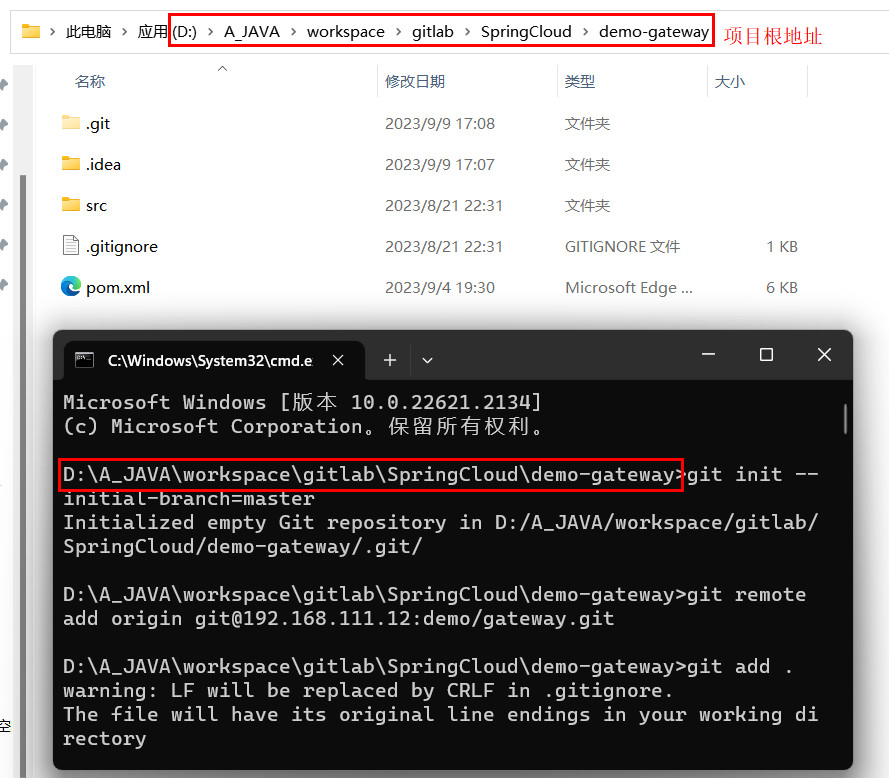
Task: Click workspace in the address bar path
Action: click(x=345, y=31)
